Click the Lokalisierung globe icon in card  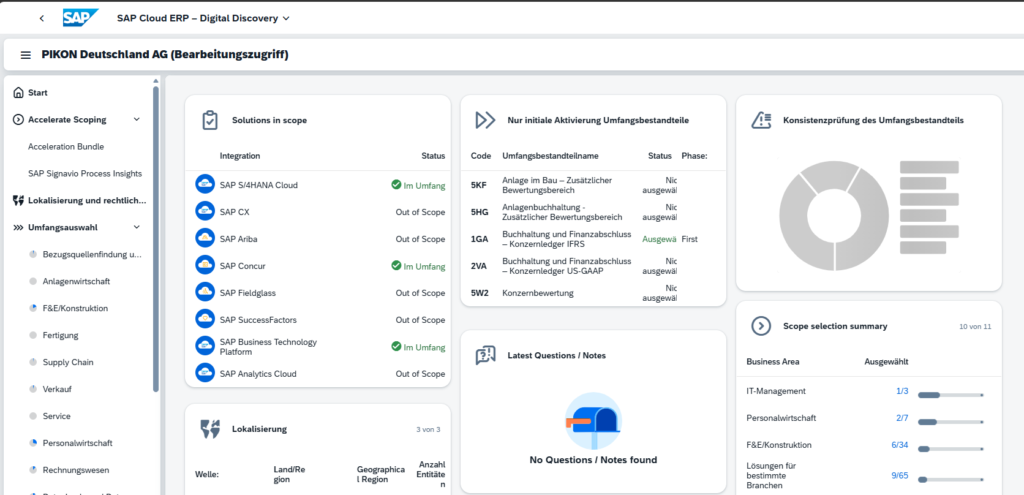[x=210, y=429]
